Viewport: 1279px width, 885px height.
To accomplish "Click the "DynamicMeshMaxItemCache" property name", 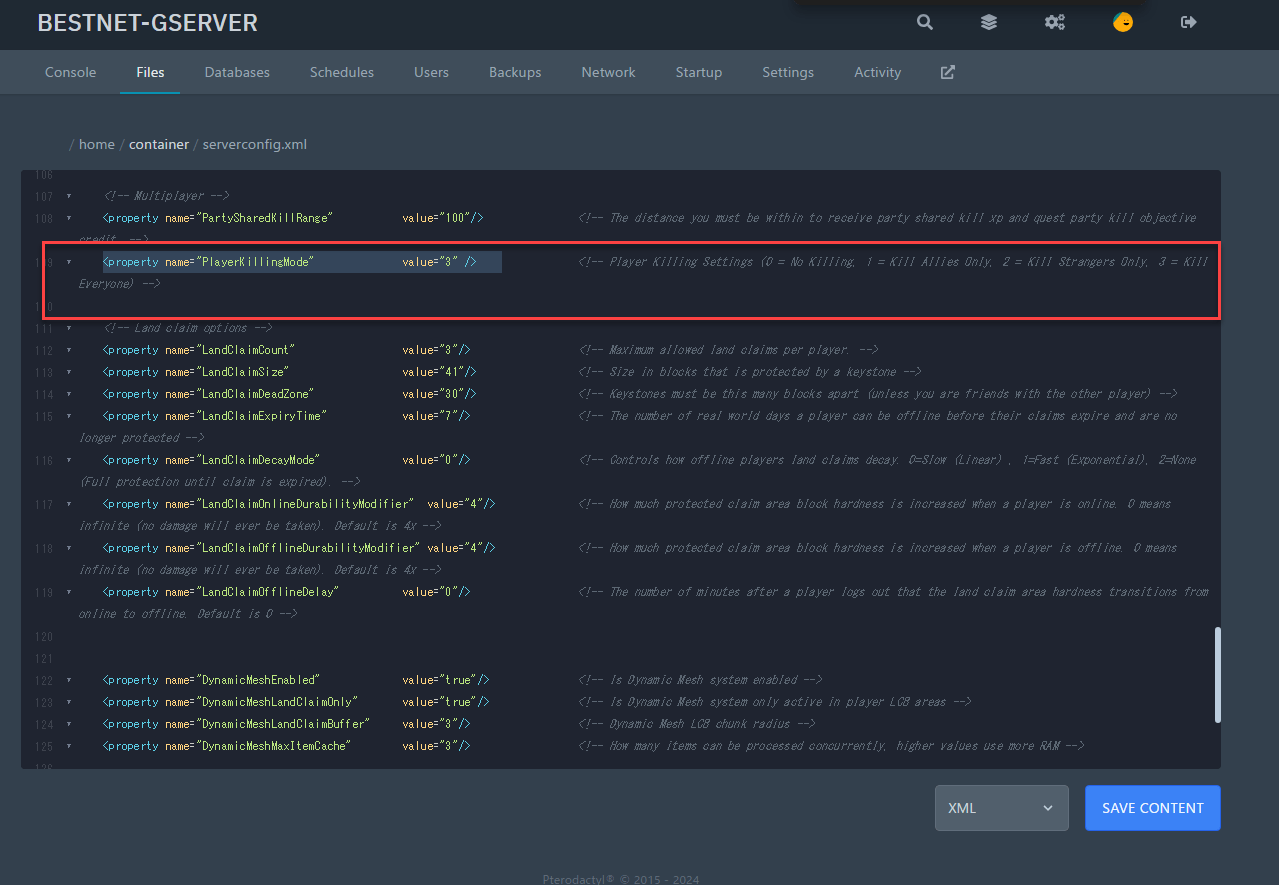I will click(274, 746).
